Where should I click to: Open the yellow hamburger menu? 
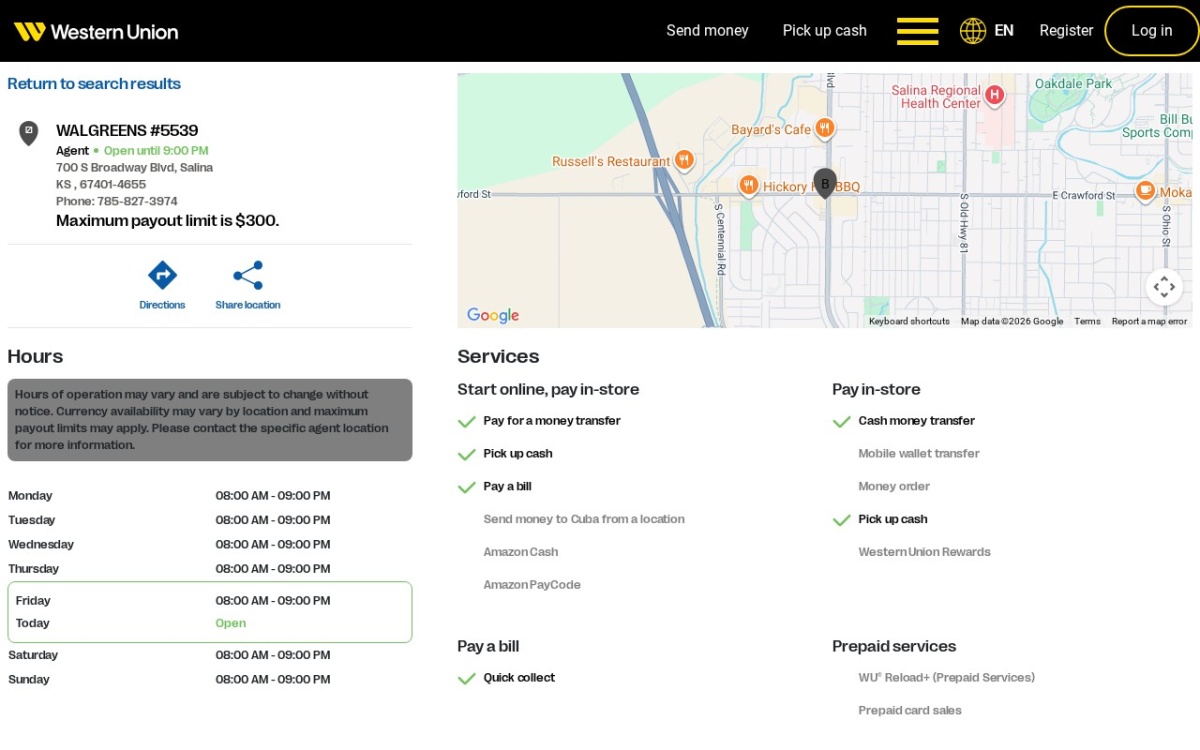coord(917,31)
